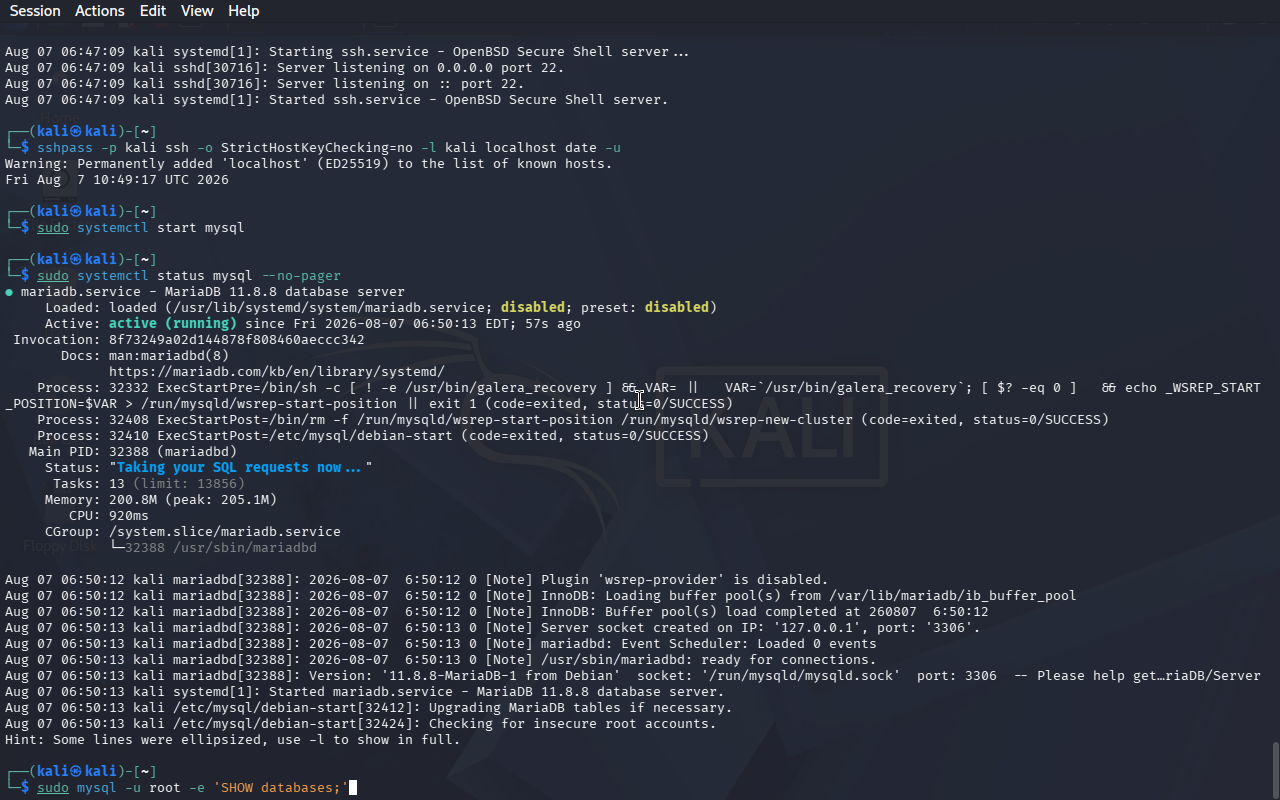Viewport: 1280px width, 800px height.
Task: Click the CGroup '/system.slice/mariadb.service' path
Action: click(225, 532)
